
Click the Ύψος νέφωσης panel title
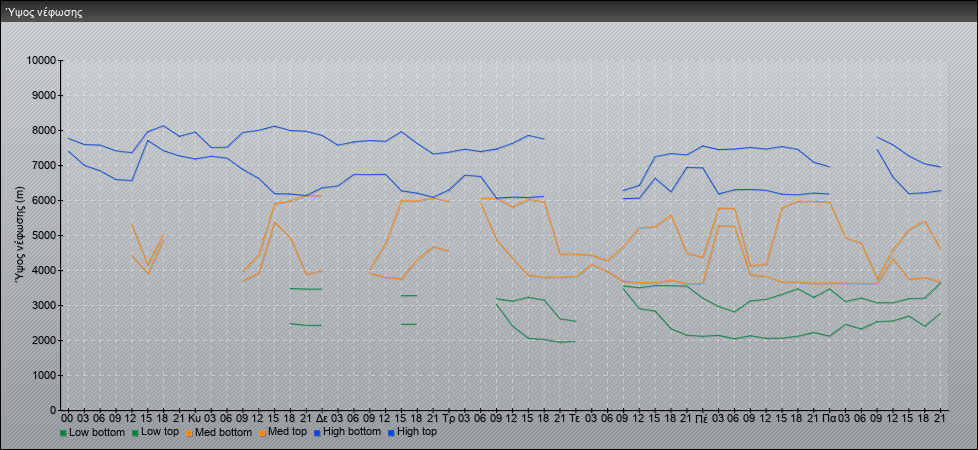tap(44, 12)
